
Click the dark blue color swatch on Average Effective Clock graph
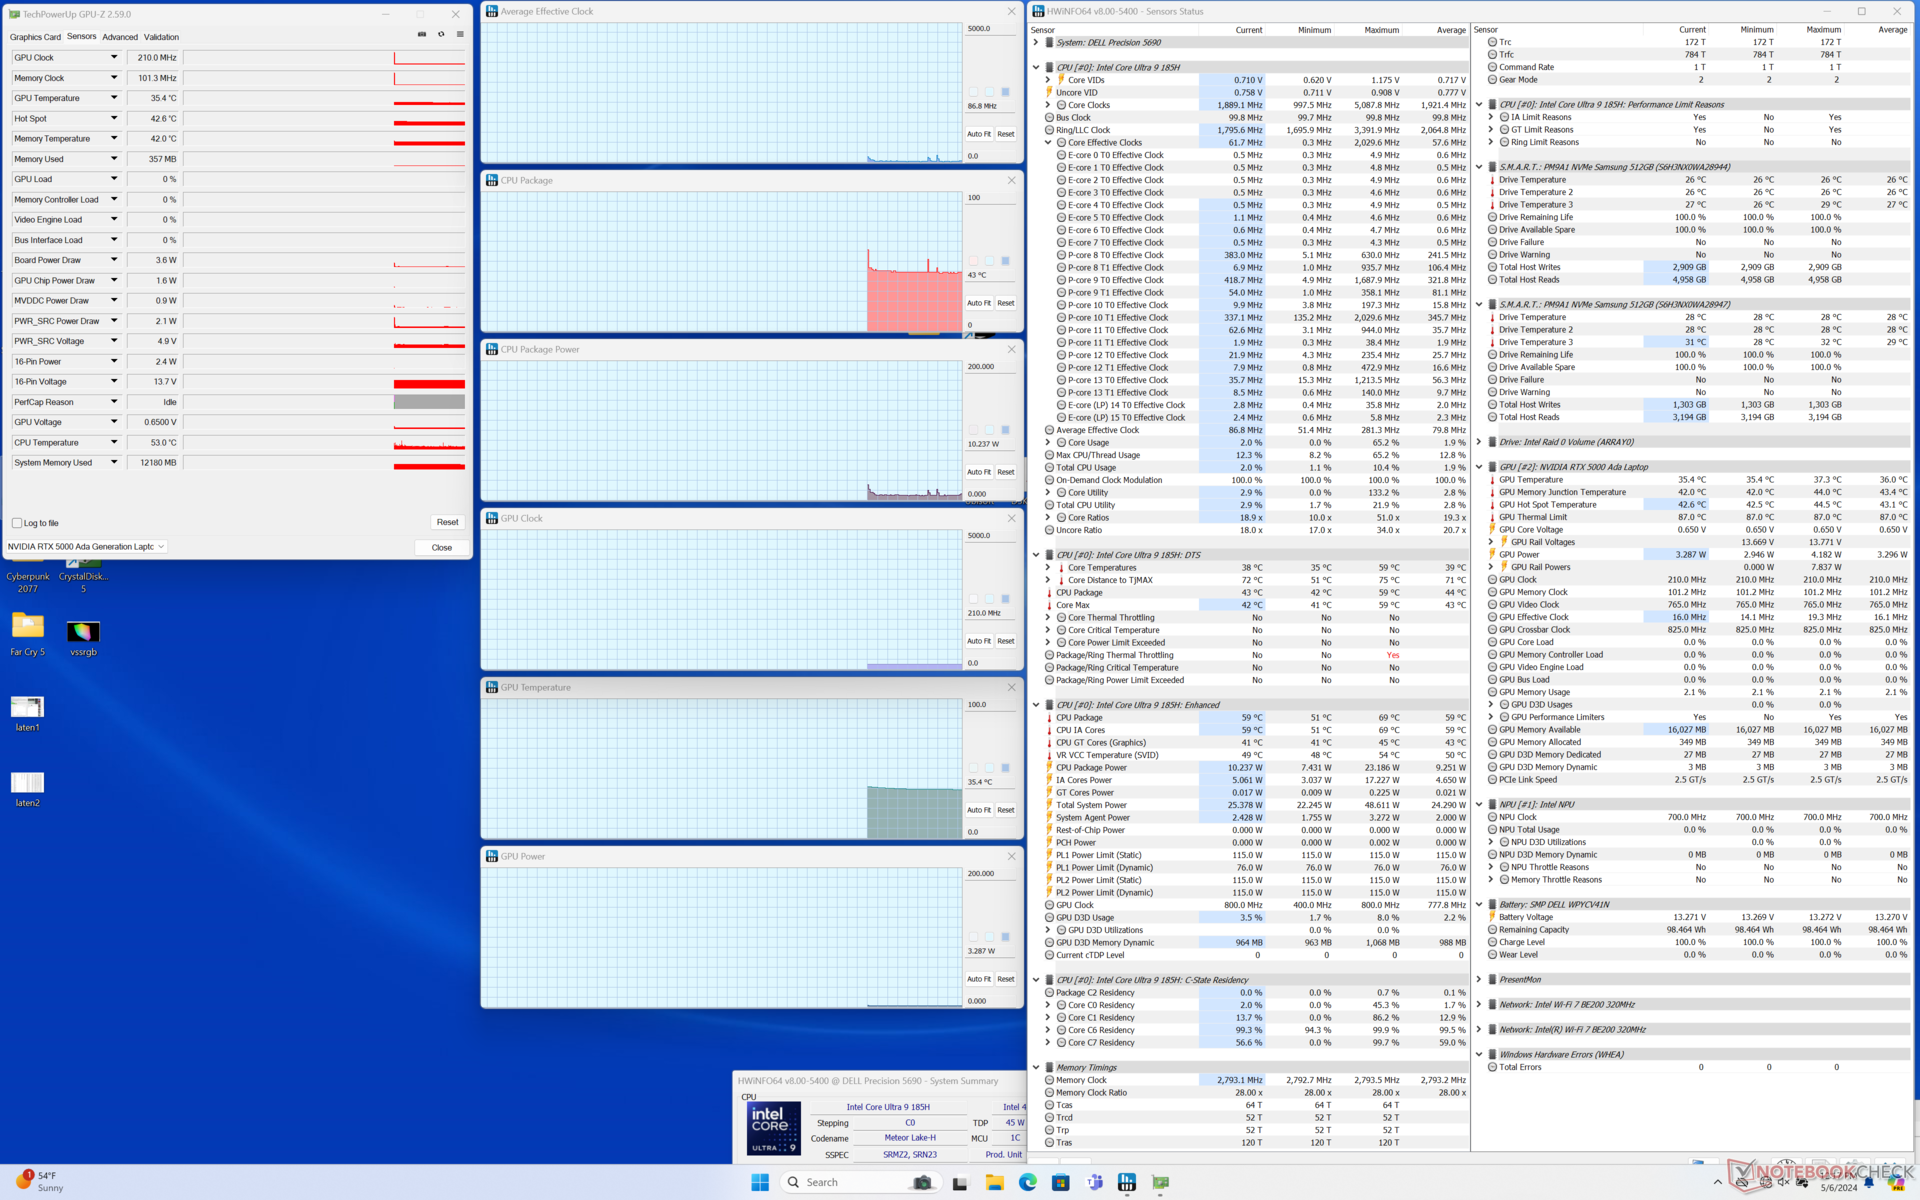coord(1005,92)
